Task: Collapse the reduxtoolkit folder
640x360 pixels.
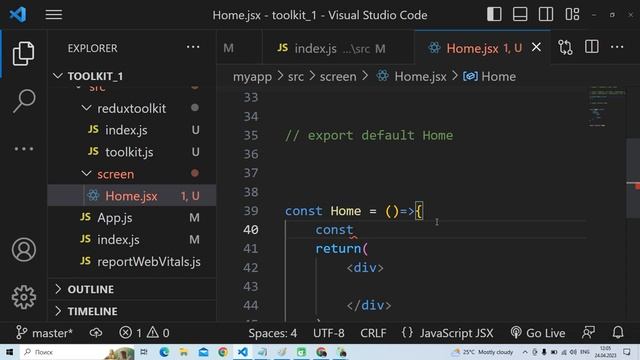Action: (131, 108)
